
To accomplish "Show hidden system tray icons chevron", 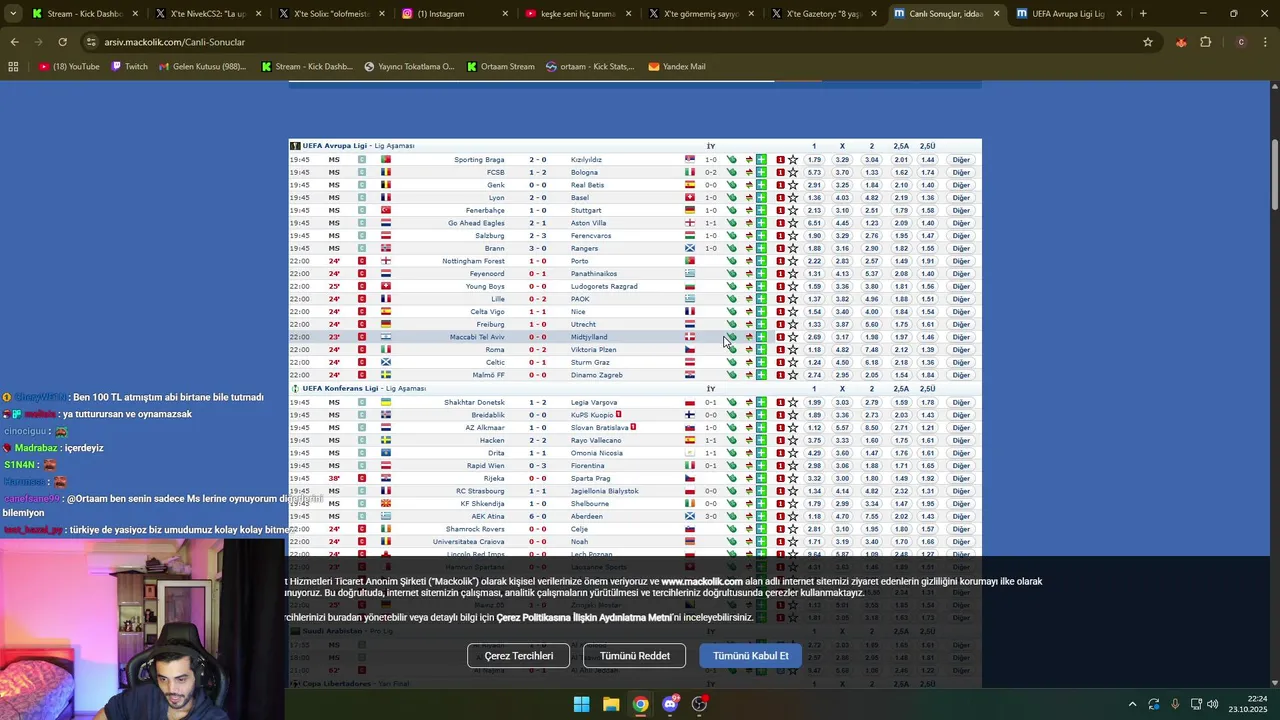I will tap(1132, 704).
